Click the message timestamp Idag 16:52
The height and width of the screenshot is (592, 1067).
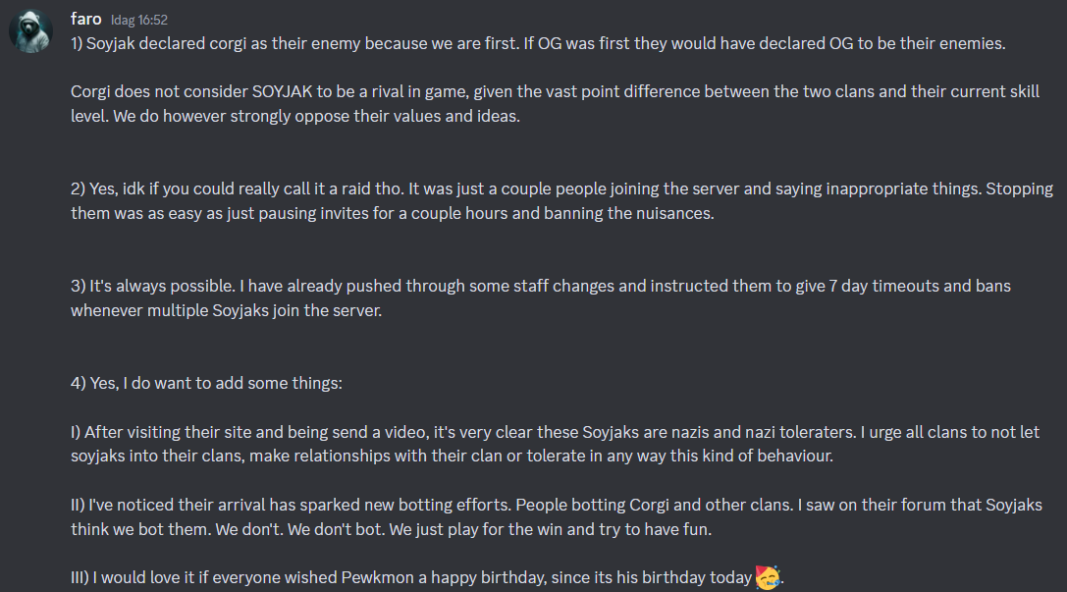(139, 20)
